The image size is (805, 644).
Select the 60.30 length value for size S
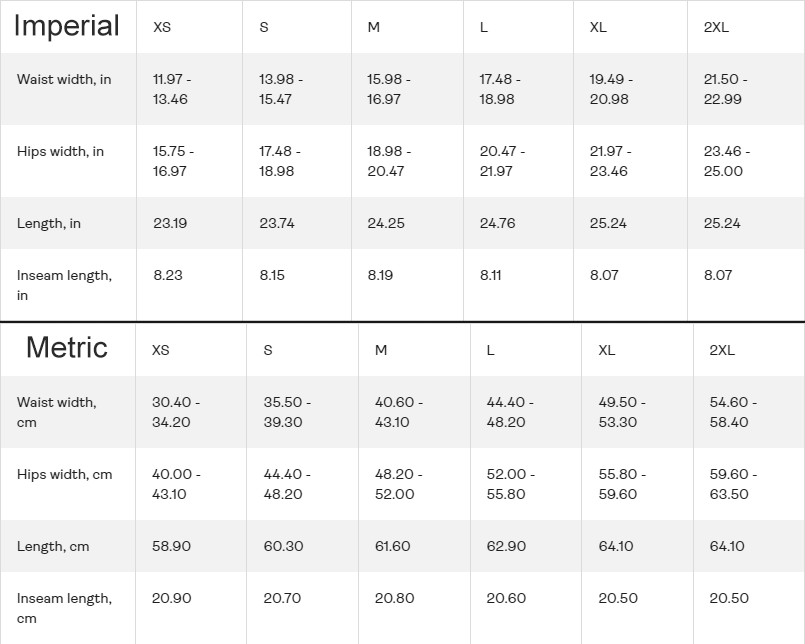pyautogui.click(x=284, y=546)
